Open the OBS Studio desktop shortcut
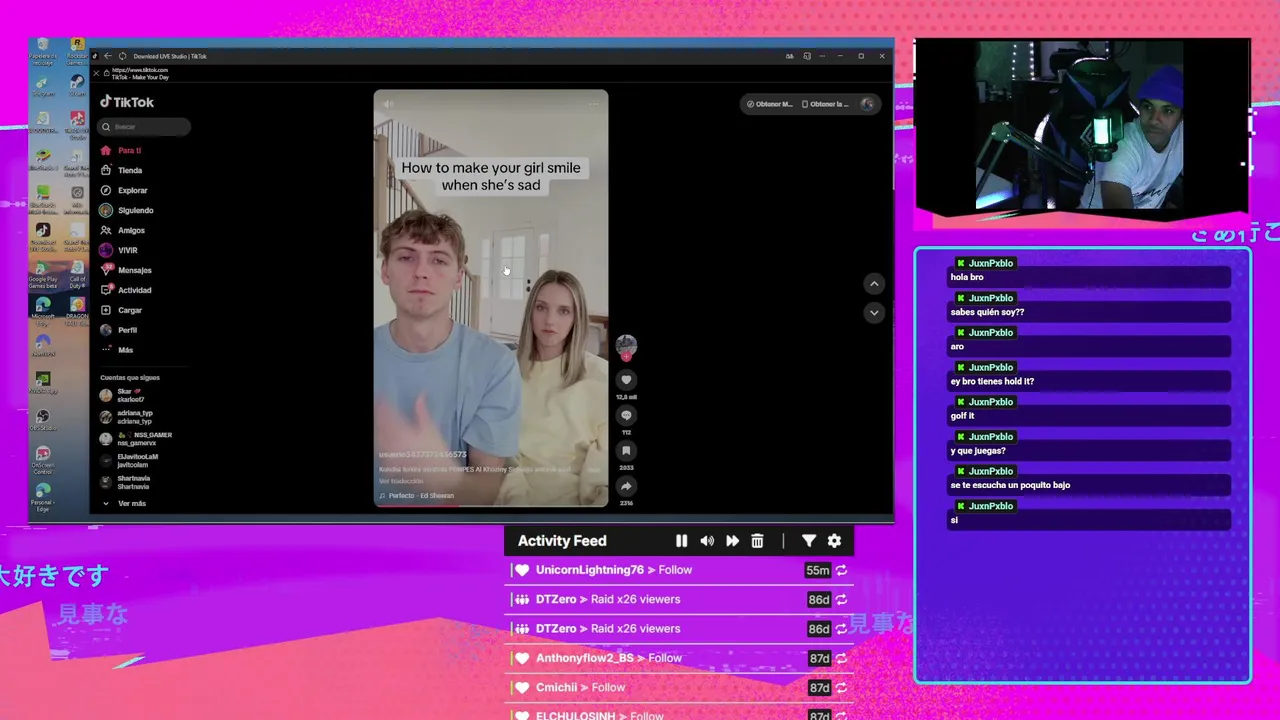 [43, 420]
